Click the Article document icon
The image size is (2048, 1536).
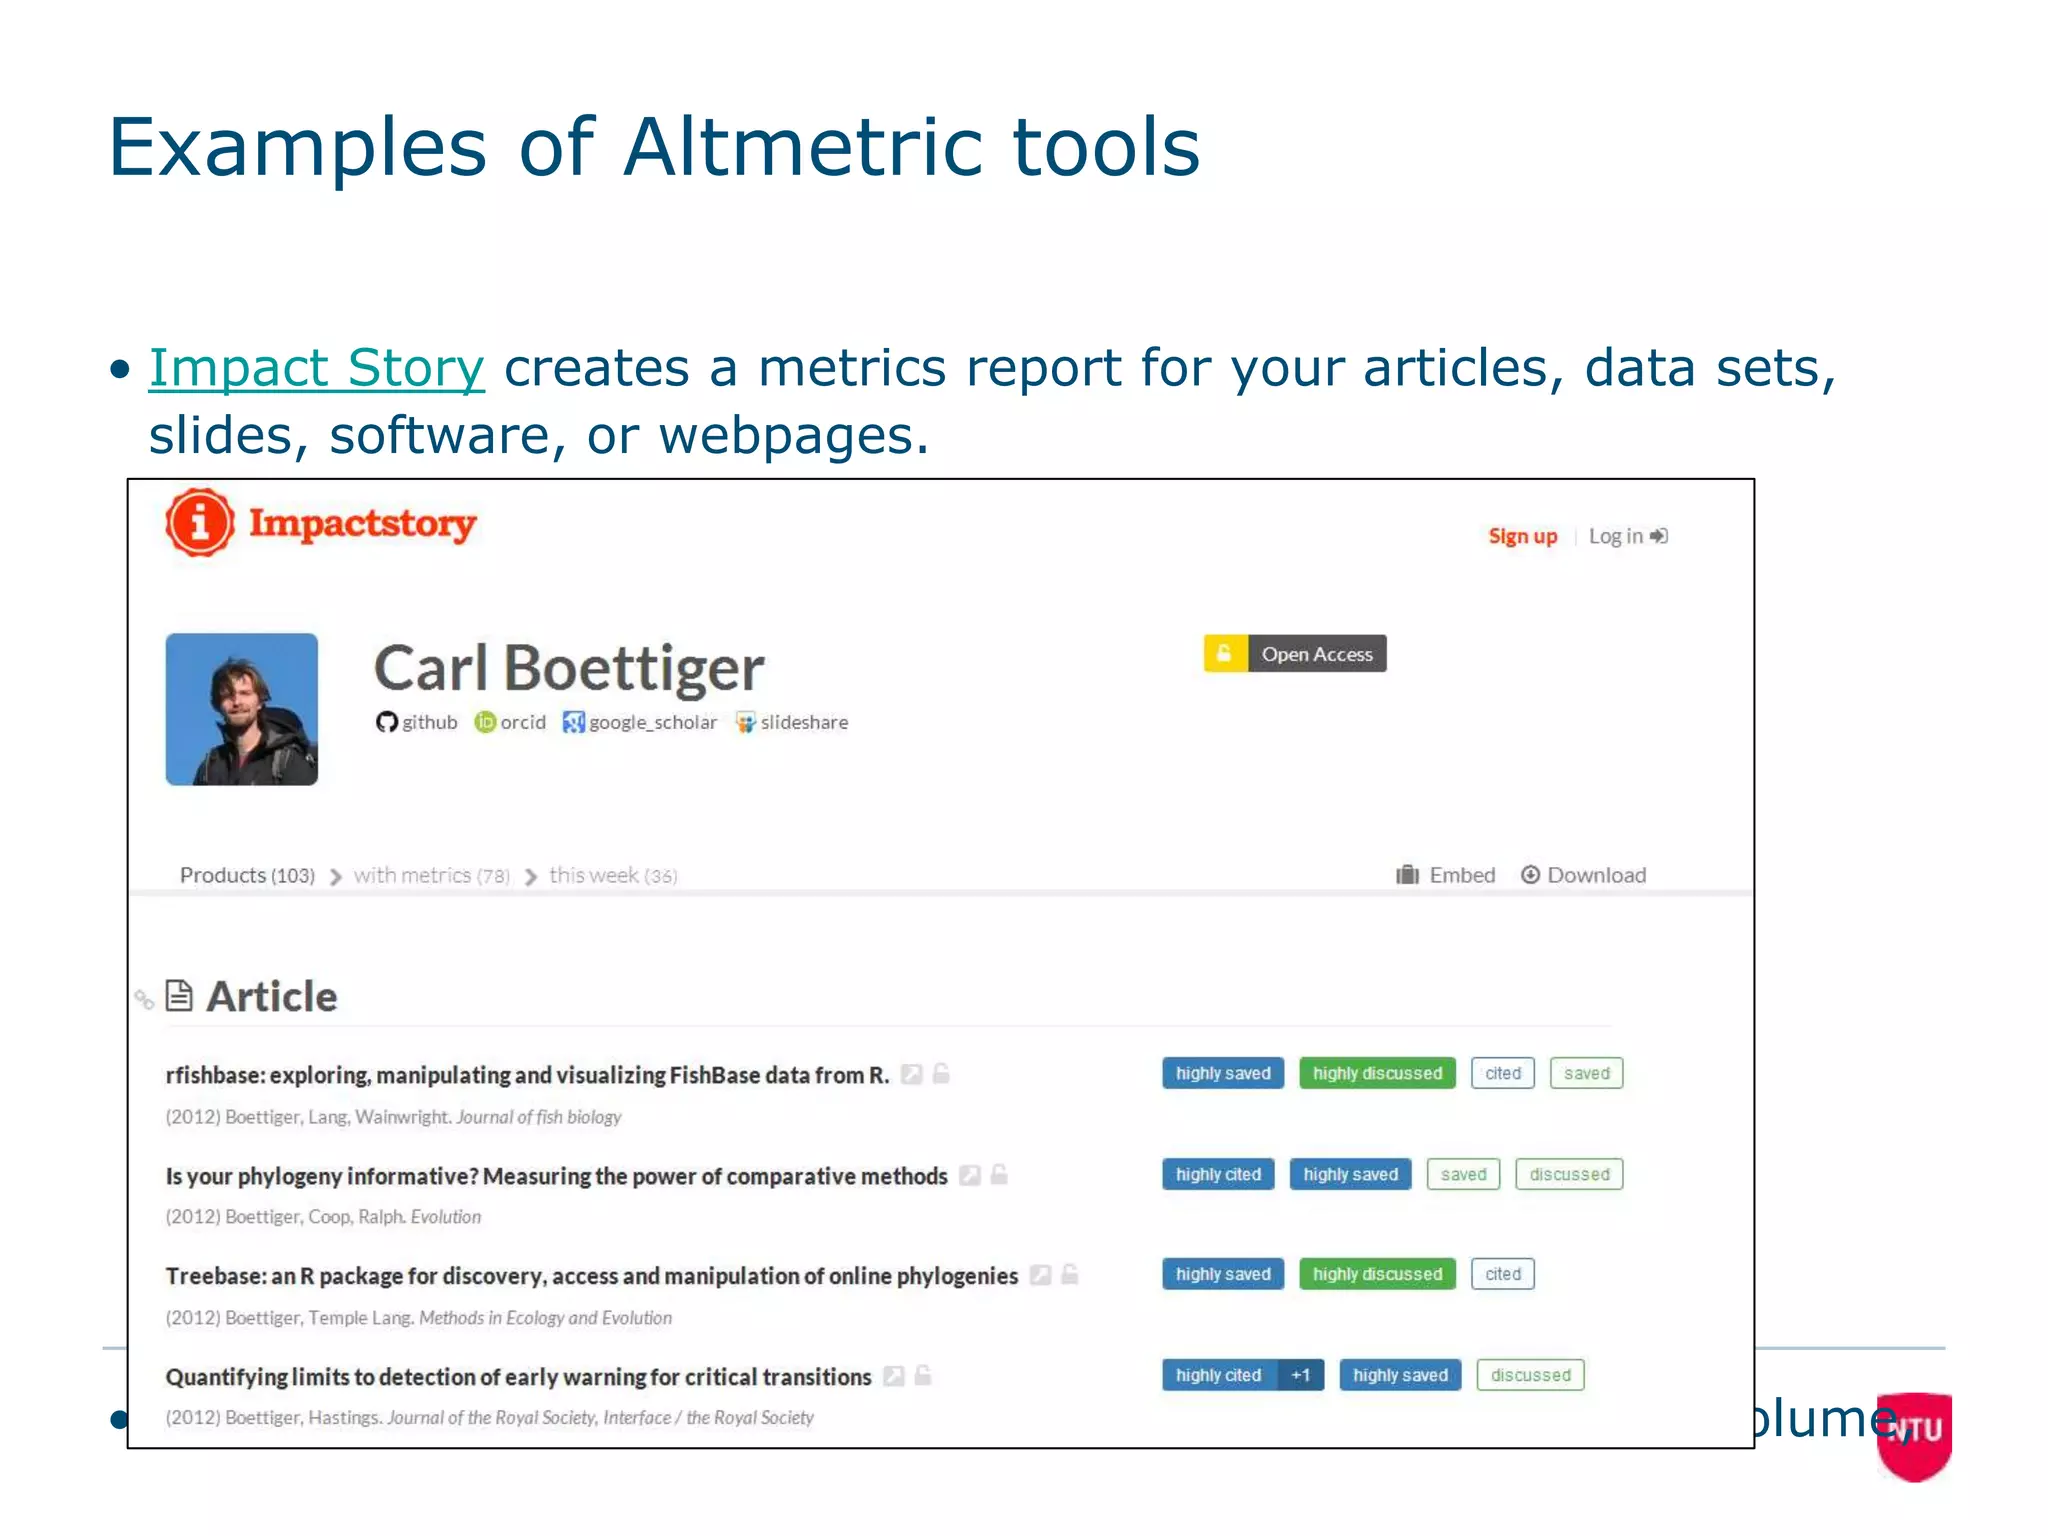[x=179, y=996]
